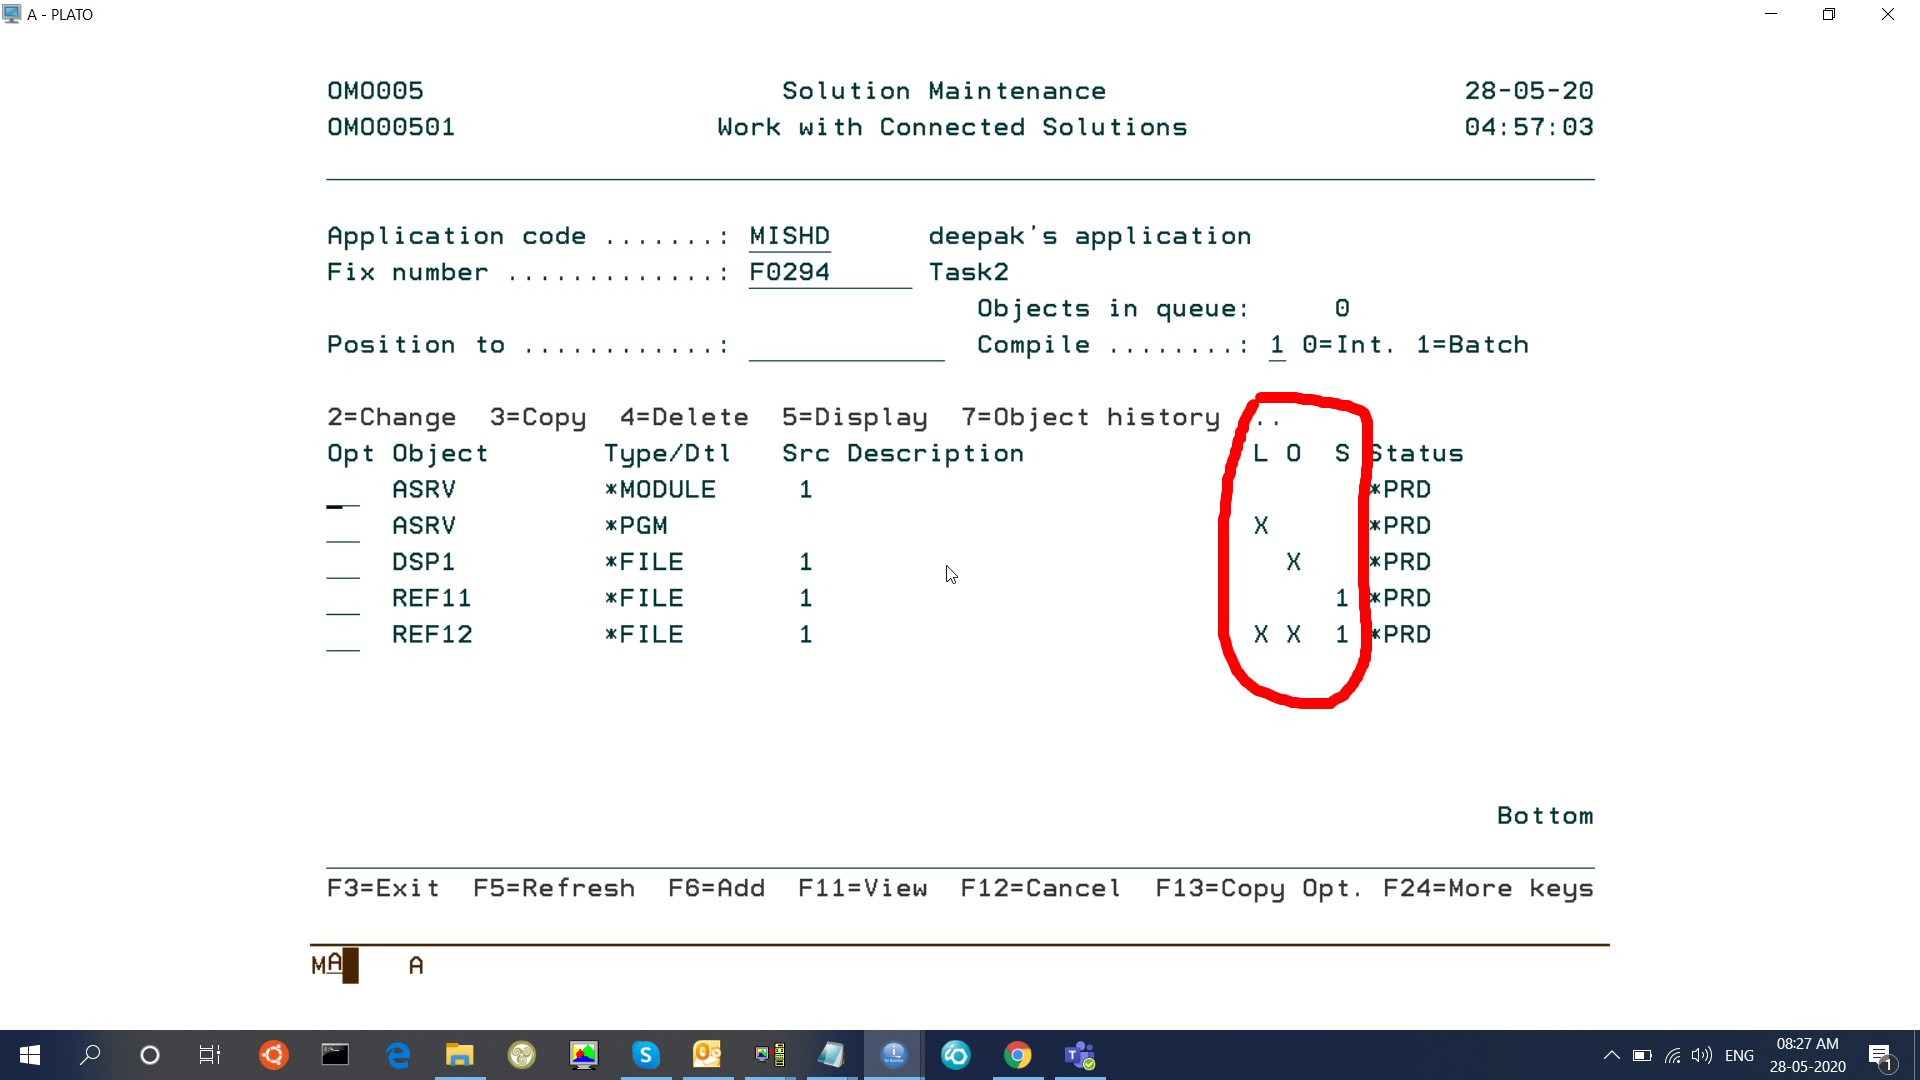
Task: Click the Compile mode field
Action: (1277, 346)
